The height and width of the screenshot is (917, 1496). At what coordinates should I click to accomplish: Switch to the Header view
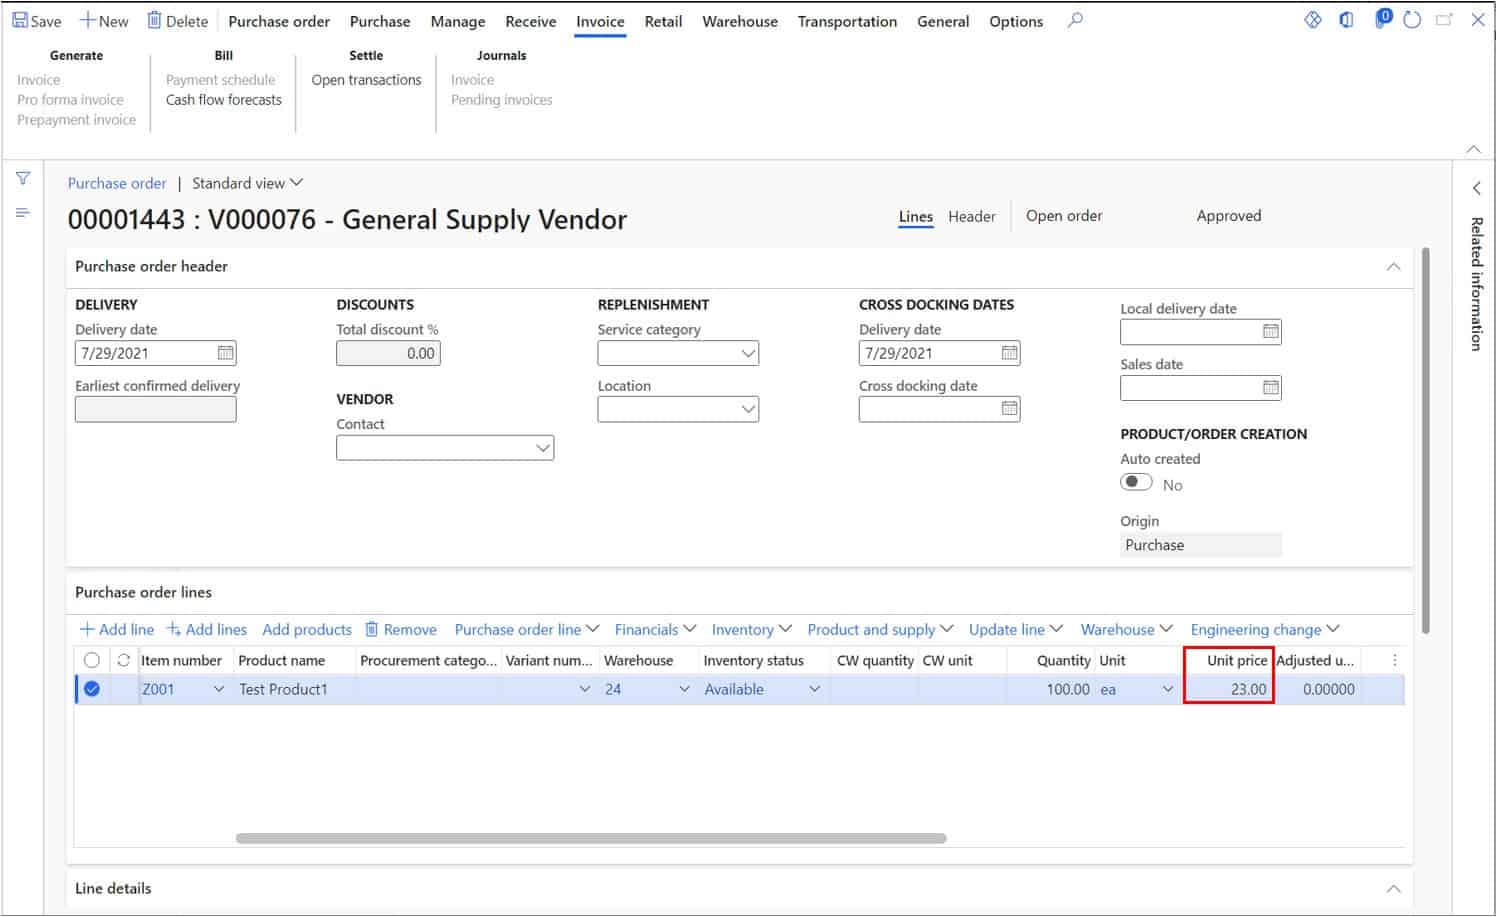pos(971,216)
